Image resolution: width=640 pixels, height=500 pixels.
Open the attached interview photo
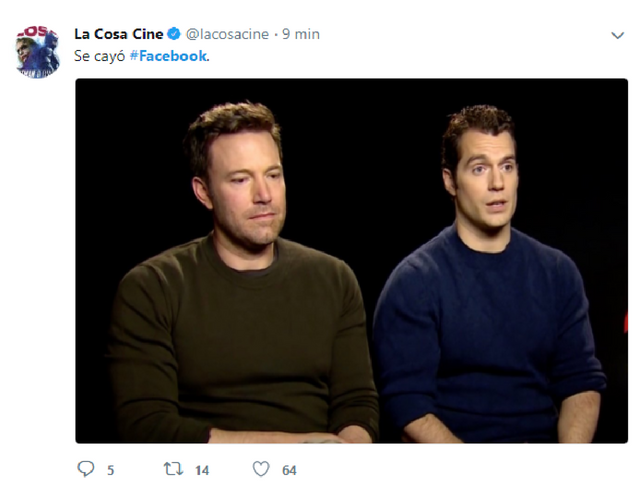pos(351,260)
